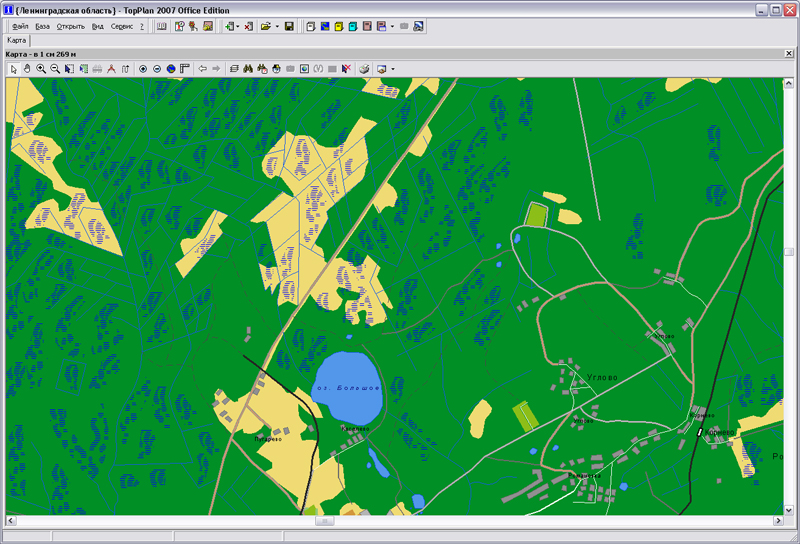
Task: Select the arrow pointer tool
Action: point(13,69)
